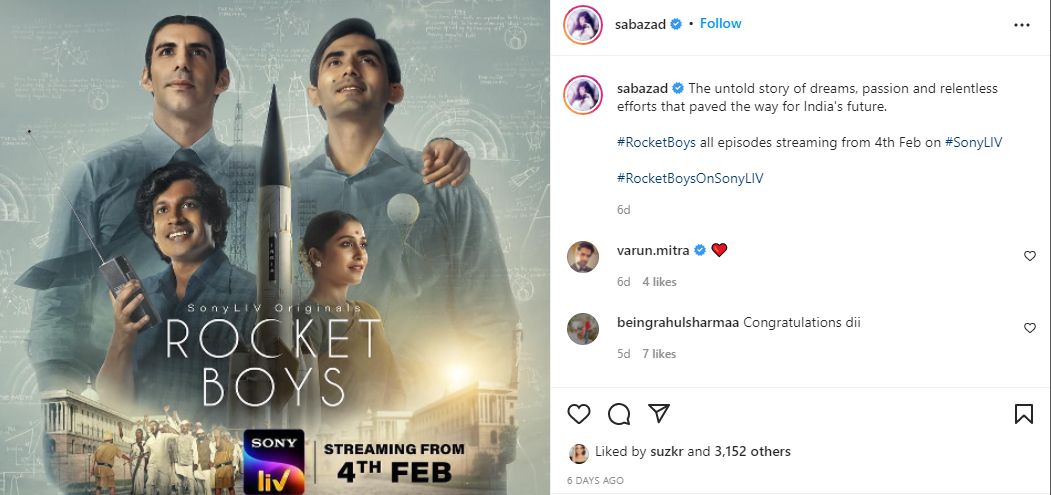Open the comment bubble icon
The width and height of the screenshot is (1051, 495).
(619, 413)
